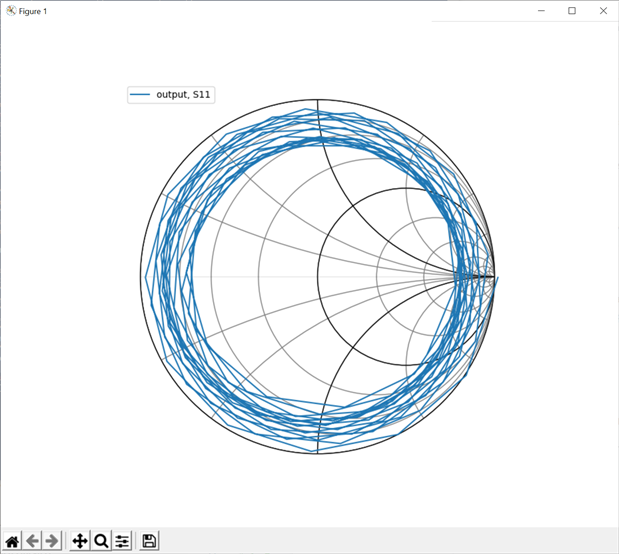Close the Figure 1 window
The width and height of the screenshot is (619, 554).
[x=602, y=11]
